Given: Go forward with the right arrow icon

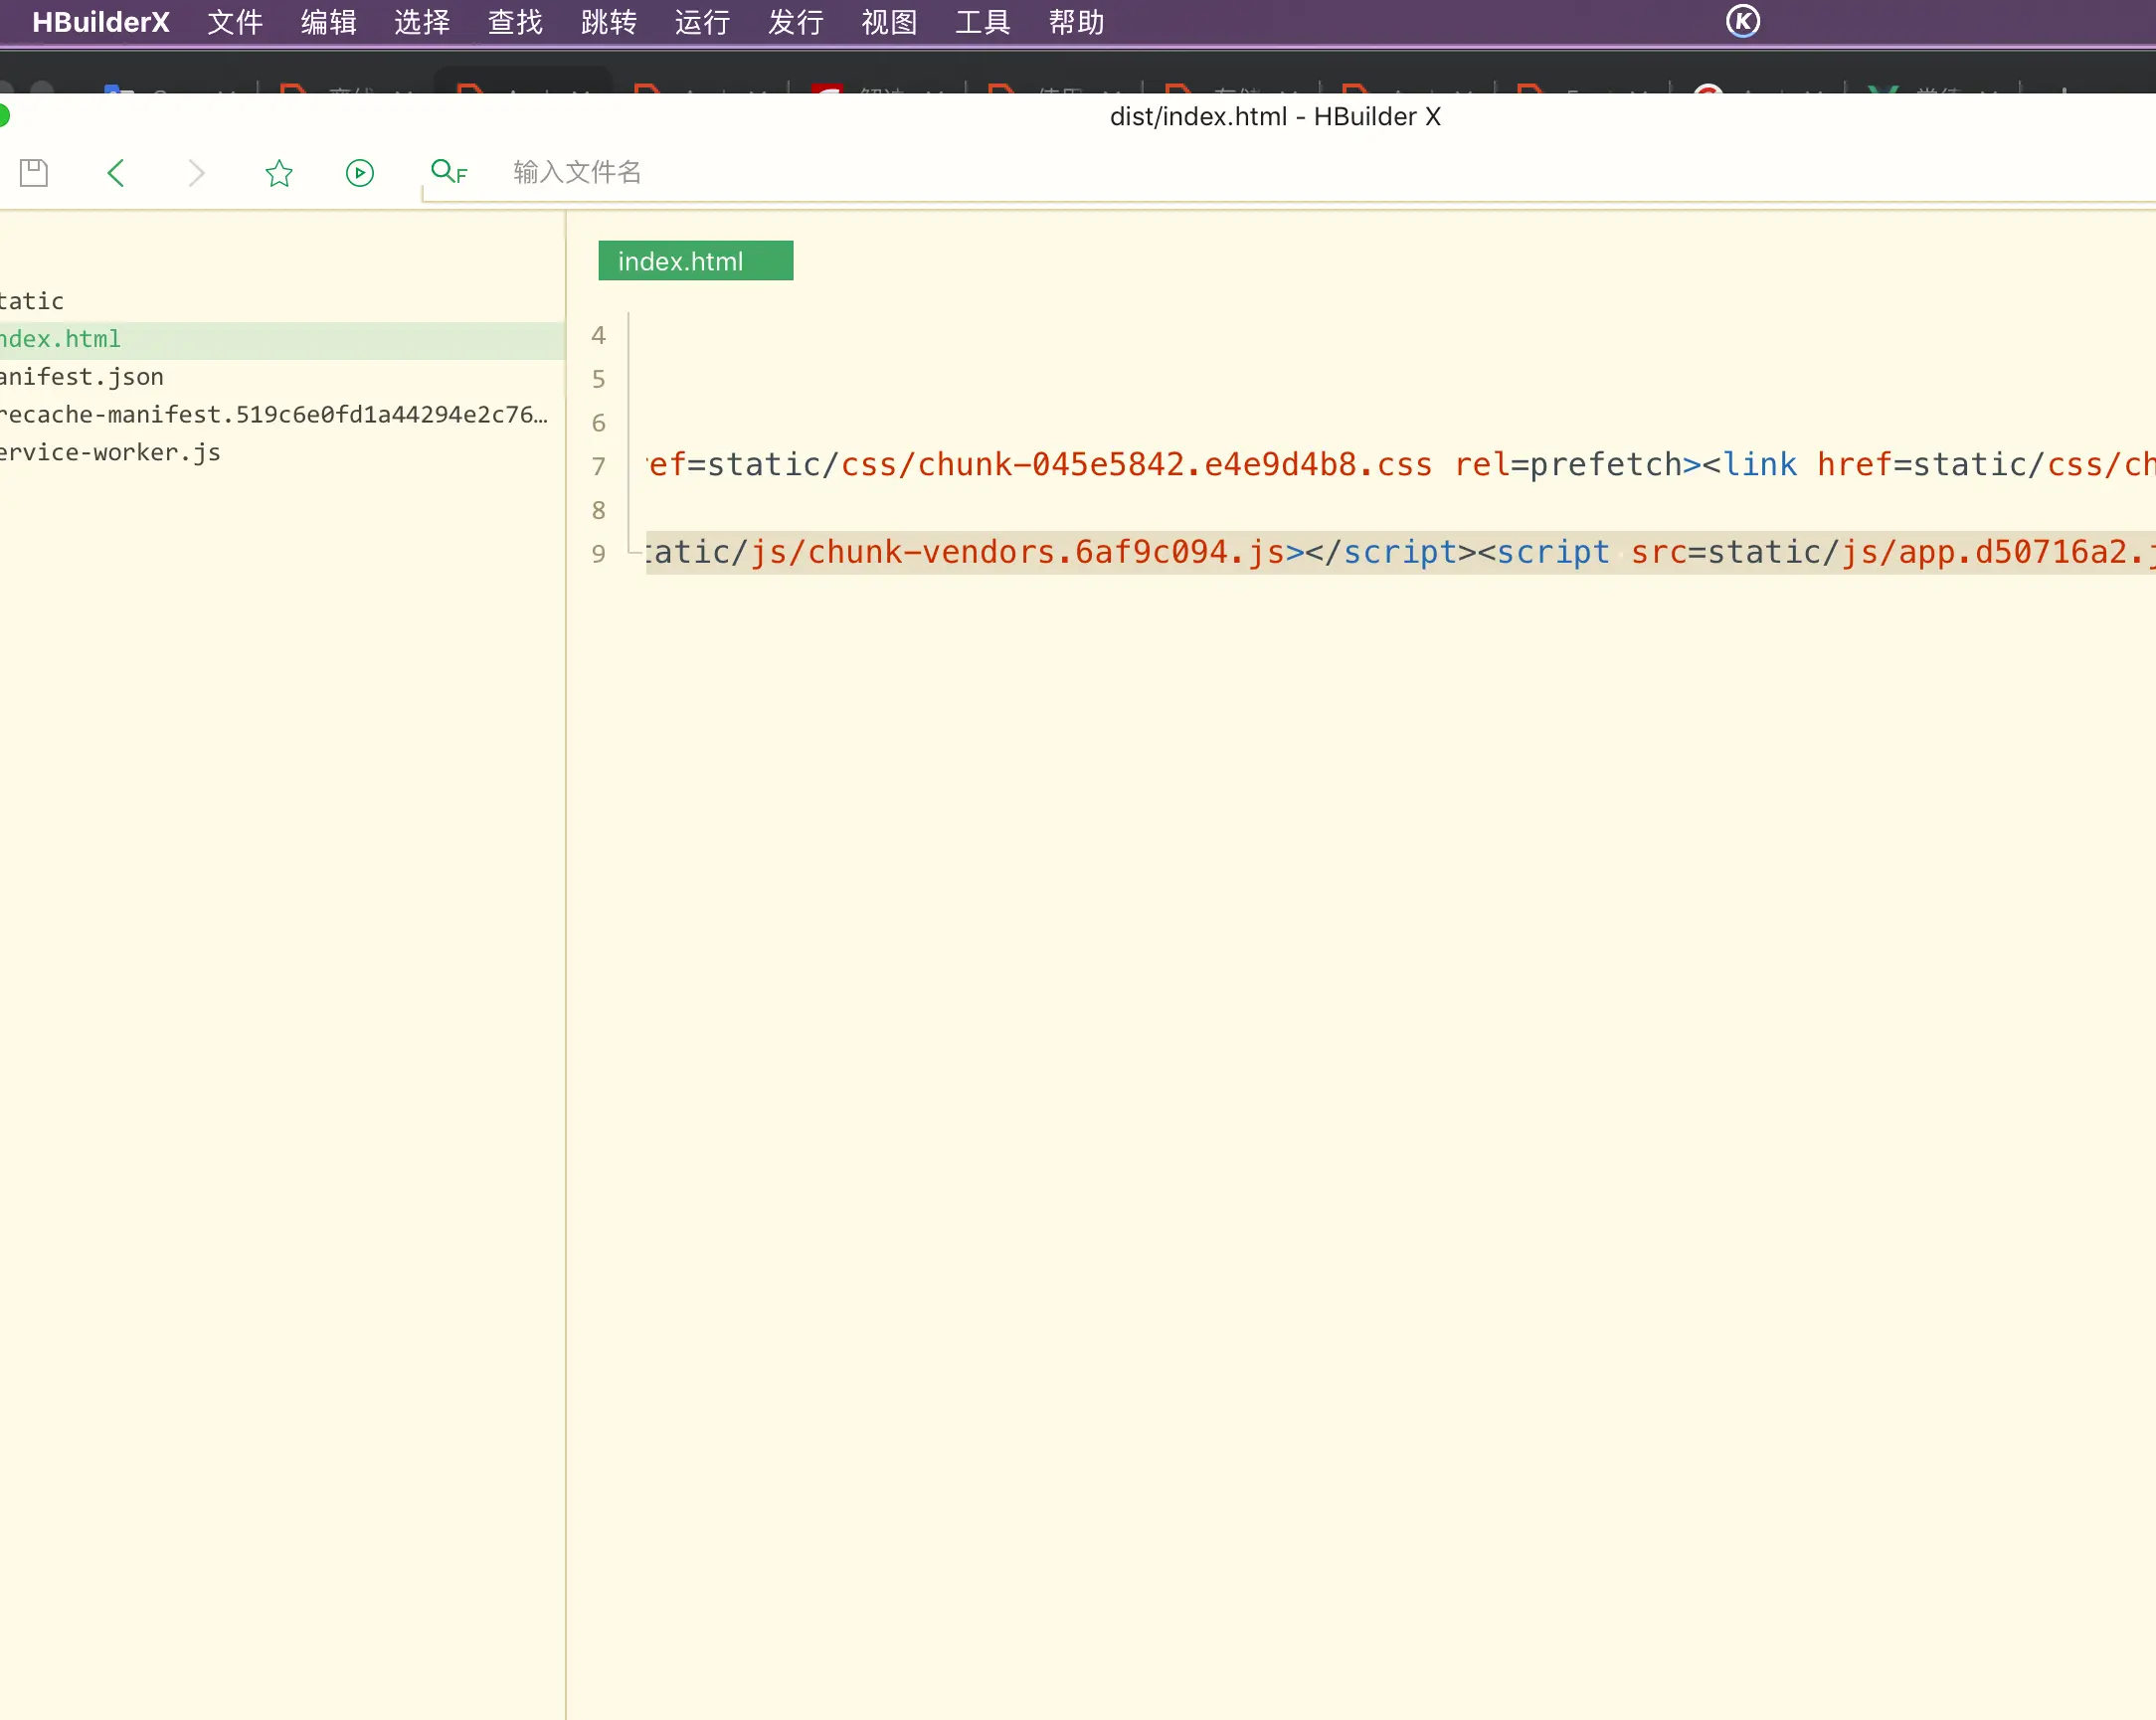Looking at the screenshot, I should click(197, 173).
